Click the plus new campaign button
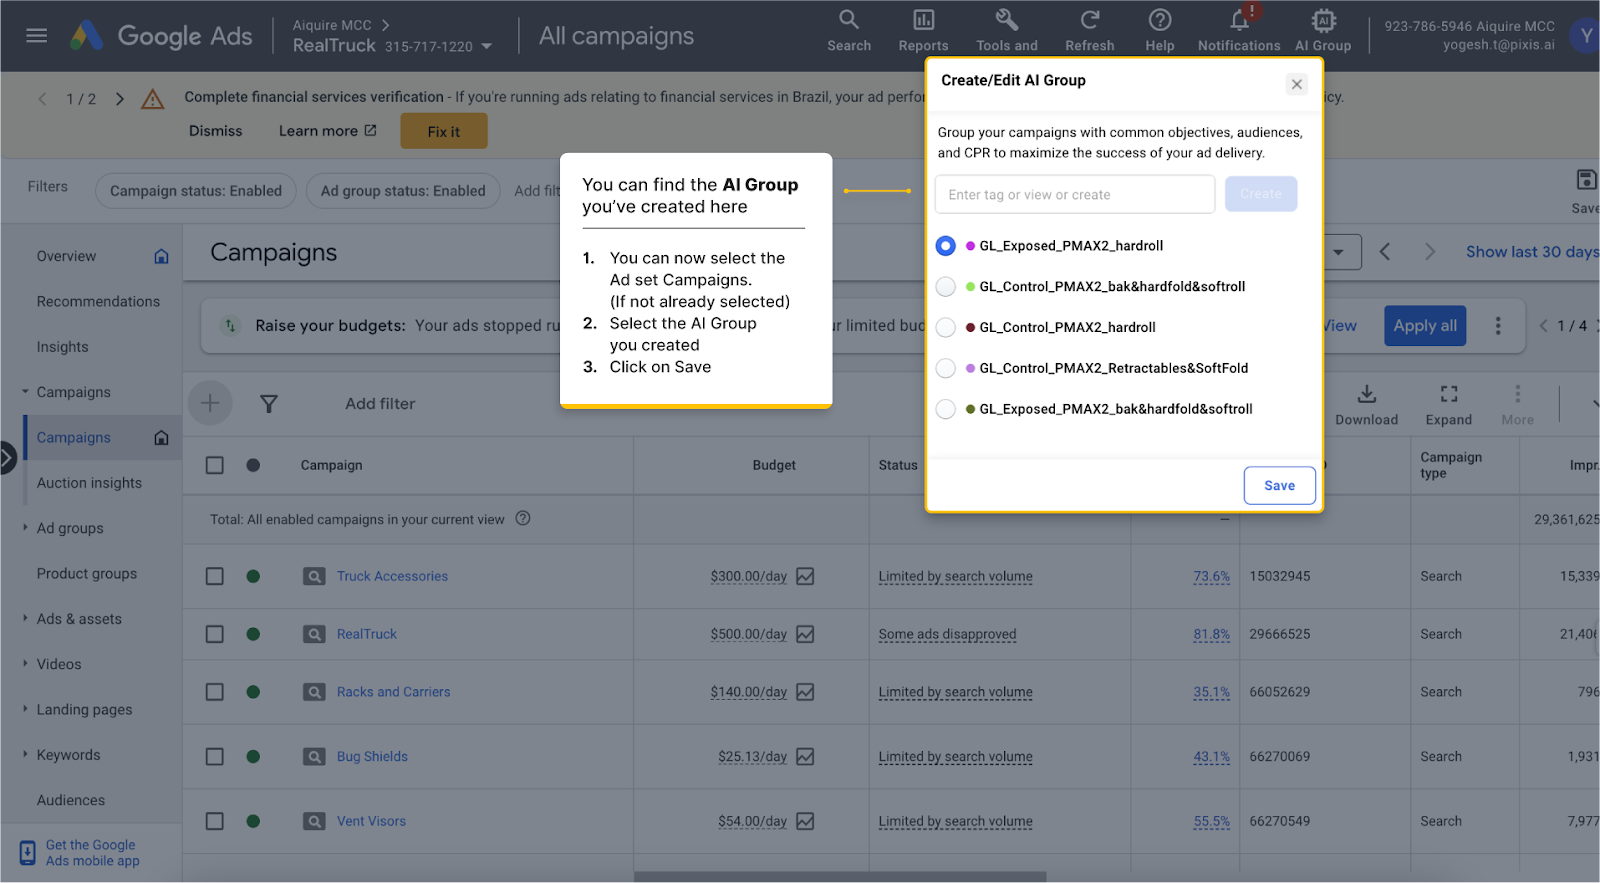The height and width of the screenshot is (883, 1600). (210, 403)
